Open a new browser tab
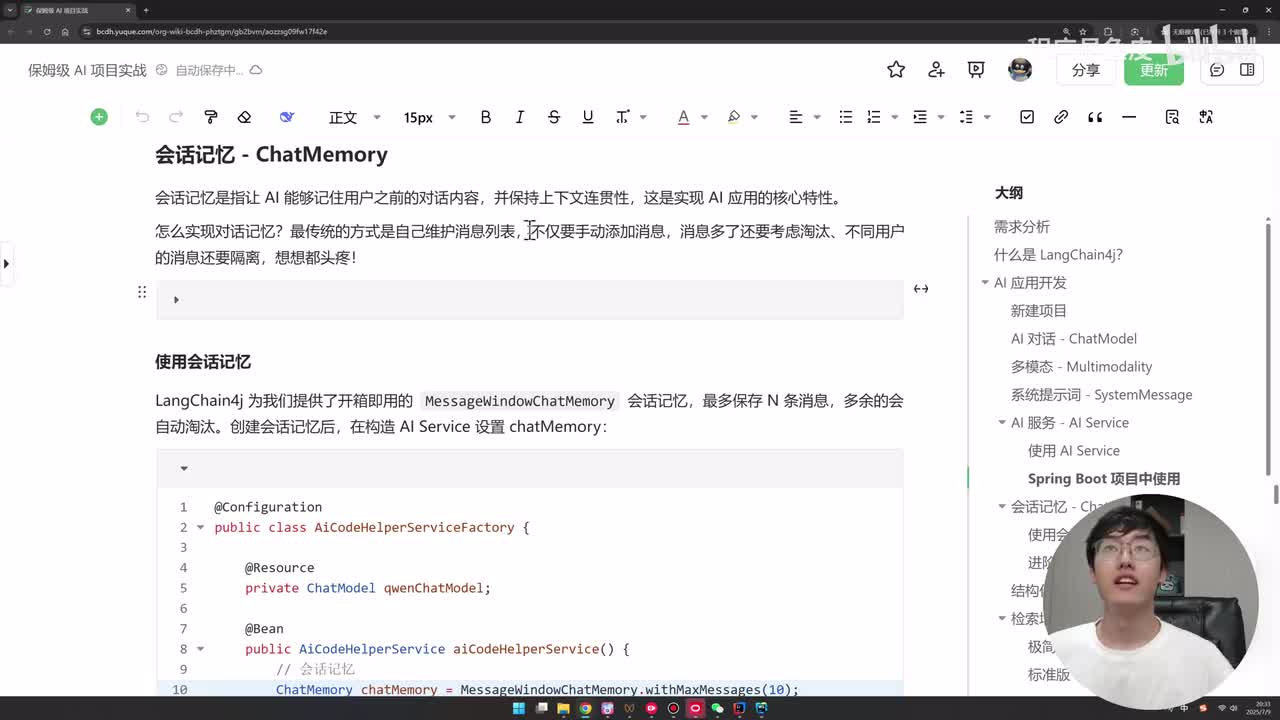This screenshot has width=1280, height=720. point(146,10)
